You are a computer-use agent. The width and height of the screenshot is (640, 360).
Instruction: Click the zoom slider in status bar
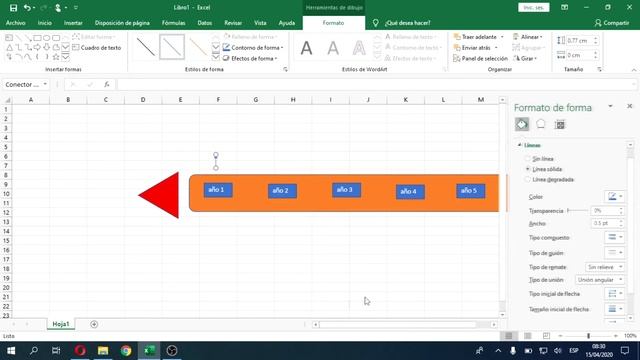coord(588,336)
